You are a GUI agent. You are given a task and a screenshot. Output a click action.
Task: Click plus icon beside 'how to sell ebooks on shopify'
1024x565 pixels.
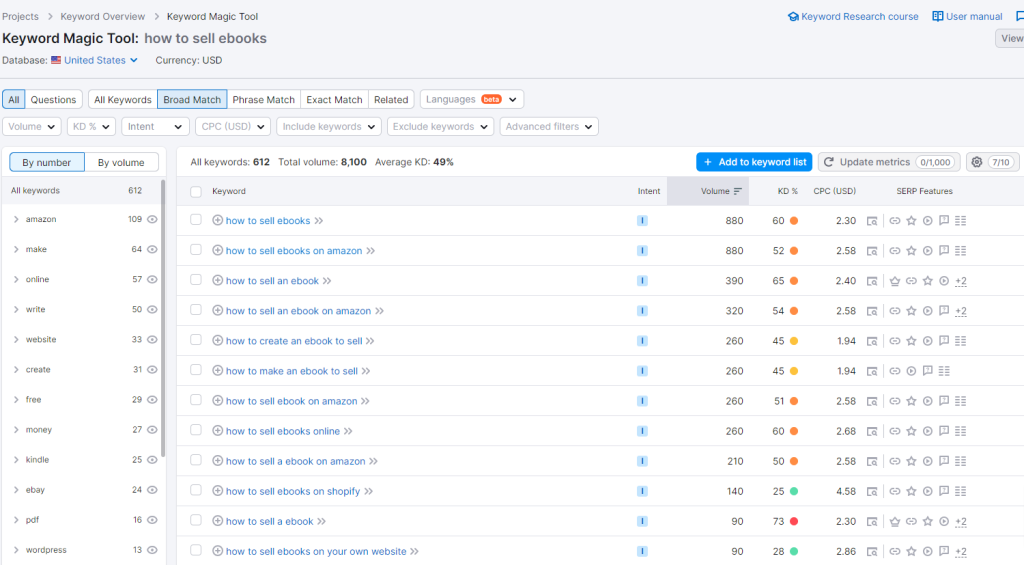pyautogui.click(x=217, y=491)
